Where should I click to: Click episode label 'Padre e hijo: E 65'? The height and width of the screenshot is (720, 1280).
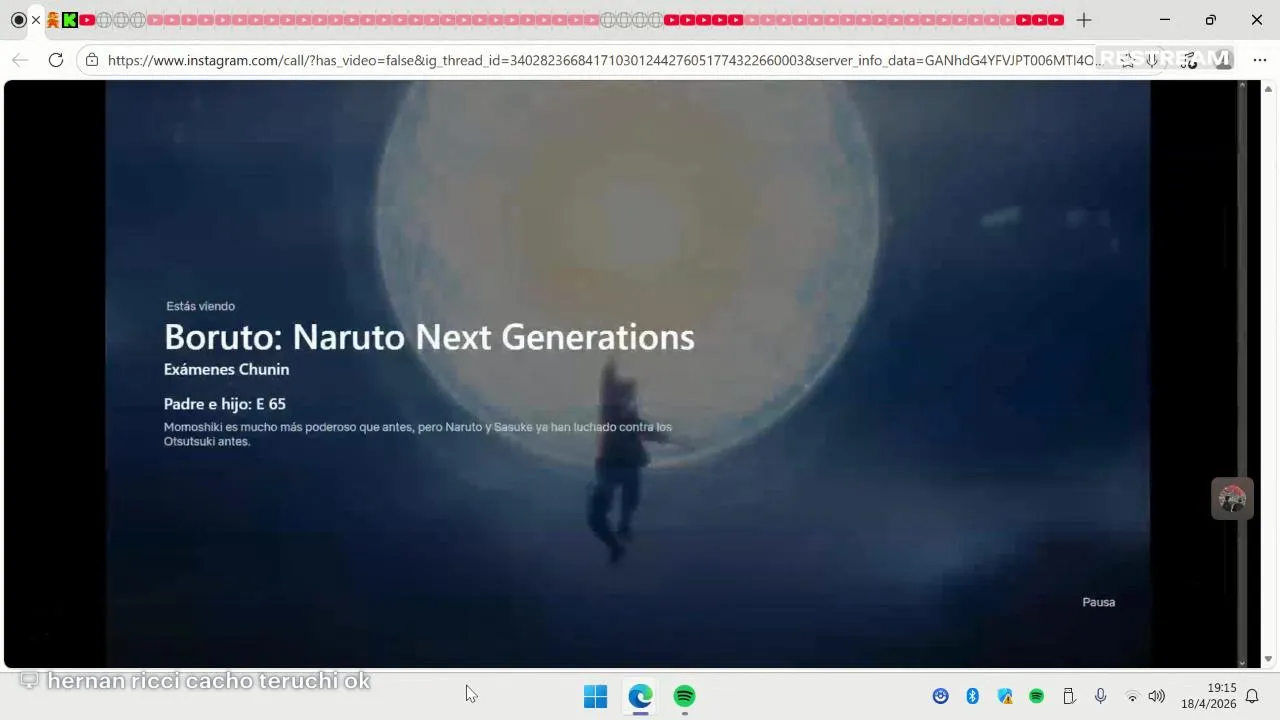225,404
